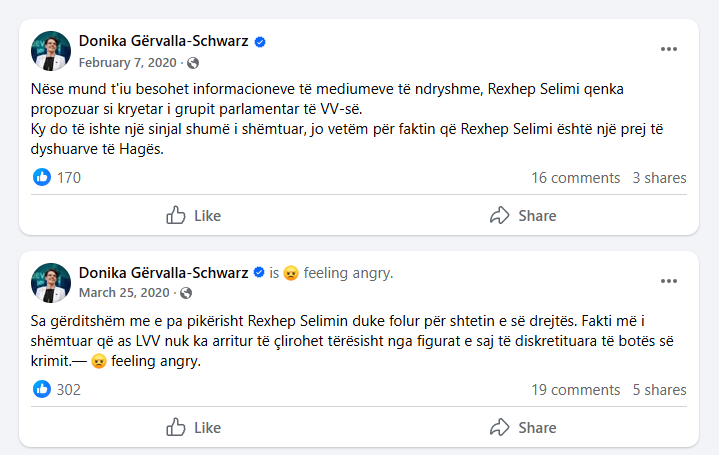Screen dimensions: 719x455
Task: Click the verified badge on the first post
Action: 260,42
